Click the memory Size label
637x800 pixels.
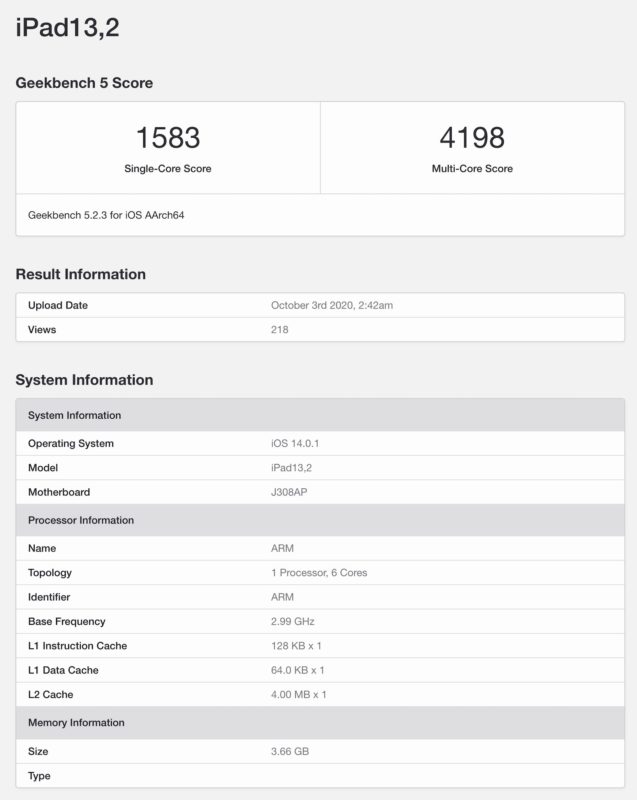38,752
